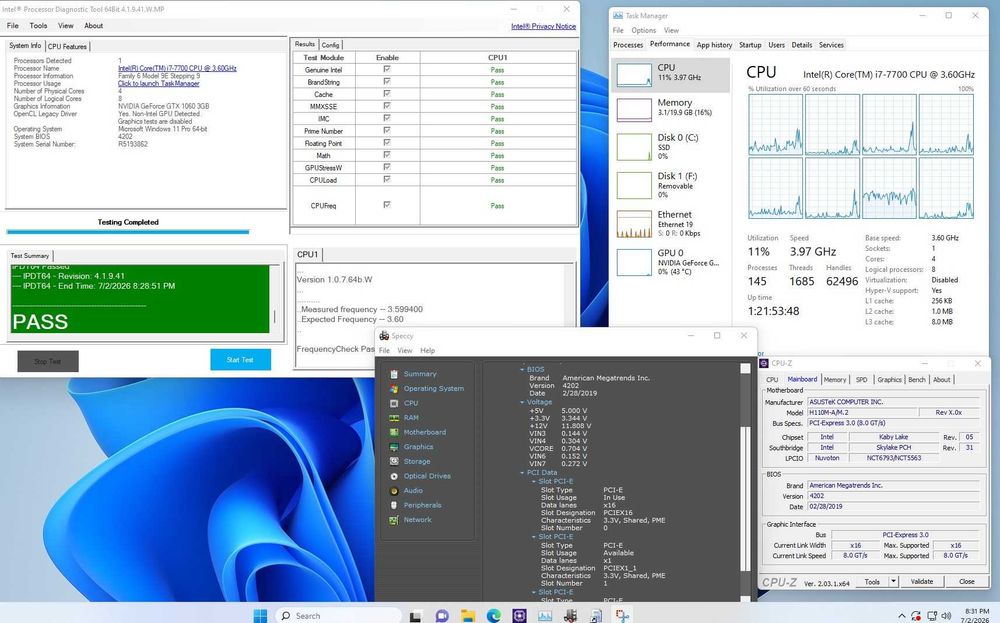Disable the Prime Number test checkbox
The height and width of the screenshot is (623, 1000).
pos(386,131)
